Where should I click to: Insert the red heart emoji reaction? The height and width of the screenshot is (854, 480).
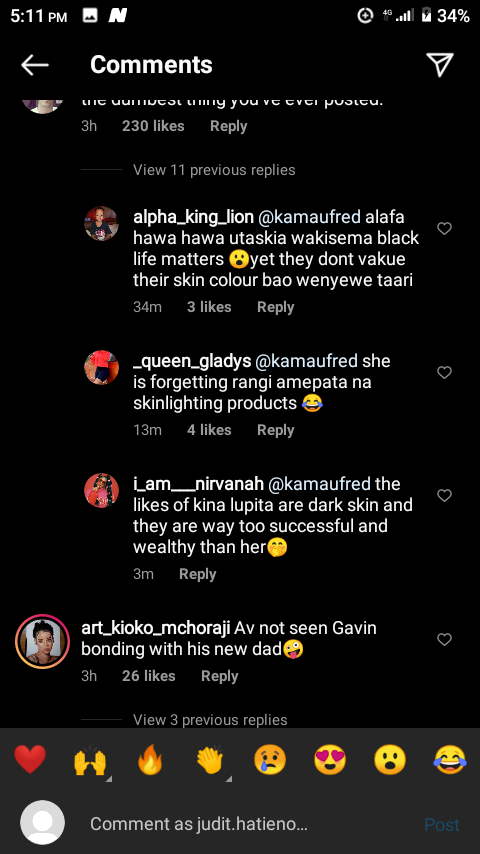[x=30, y=760]
